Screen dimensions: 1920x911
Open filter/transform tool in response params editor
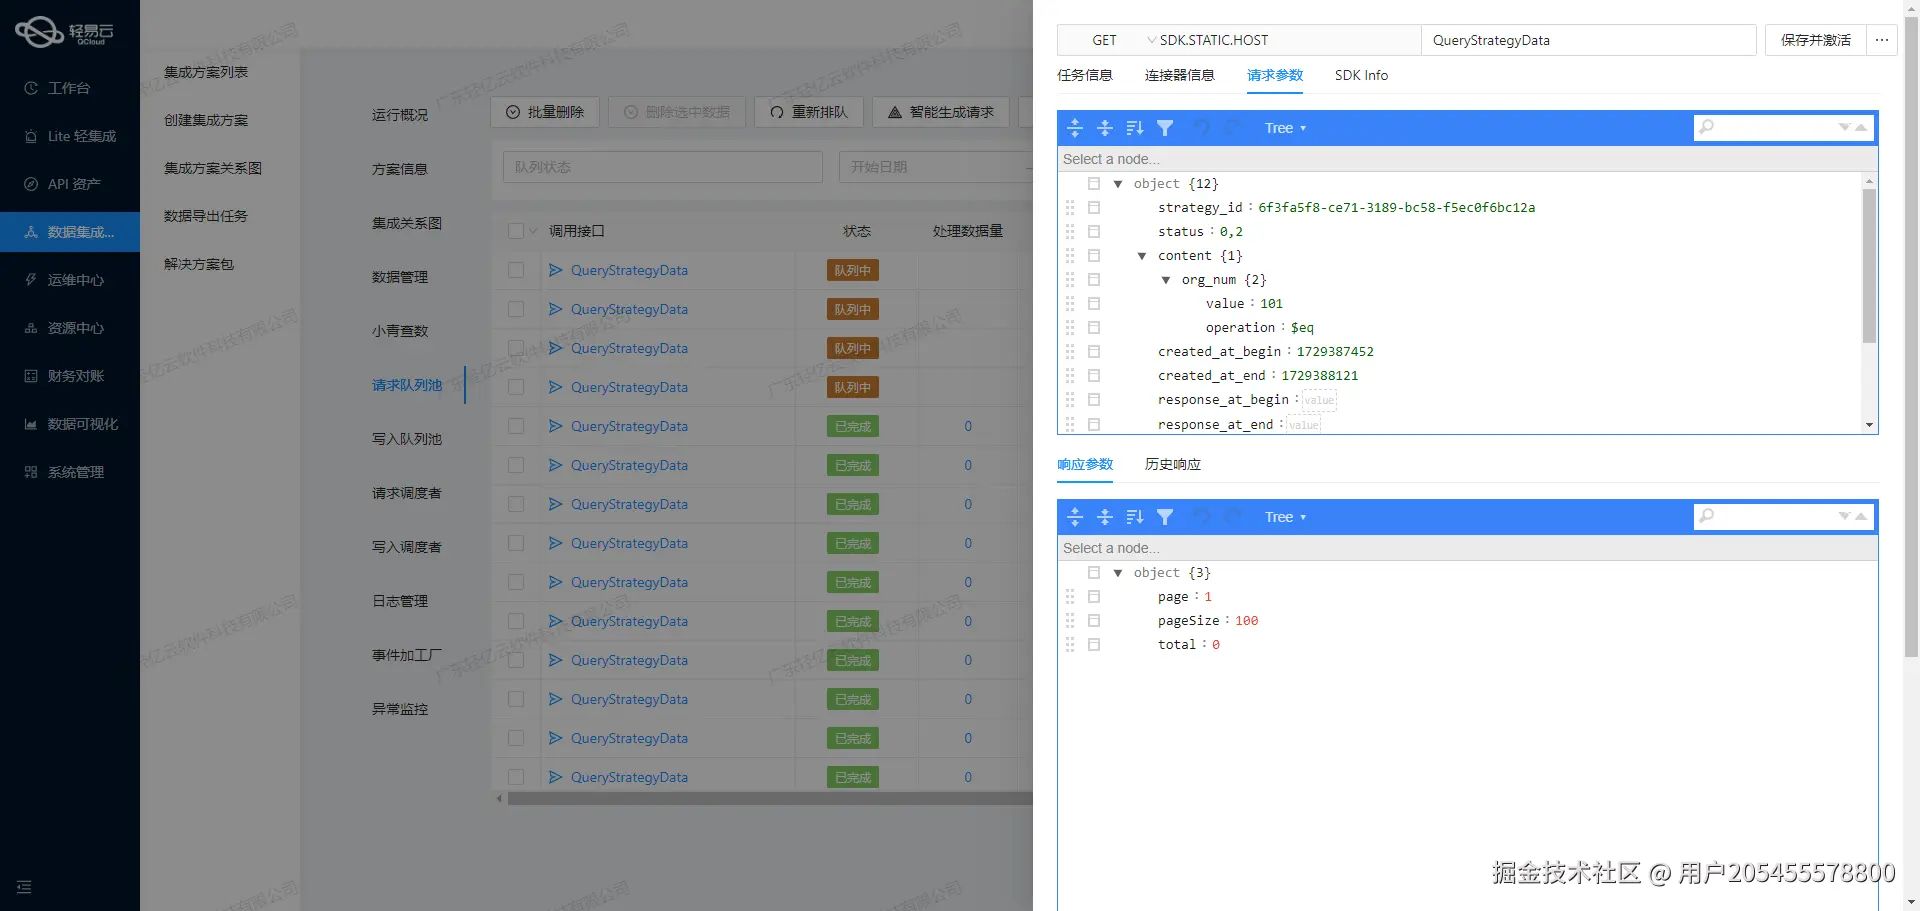click(x=1165, y=517)
